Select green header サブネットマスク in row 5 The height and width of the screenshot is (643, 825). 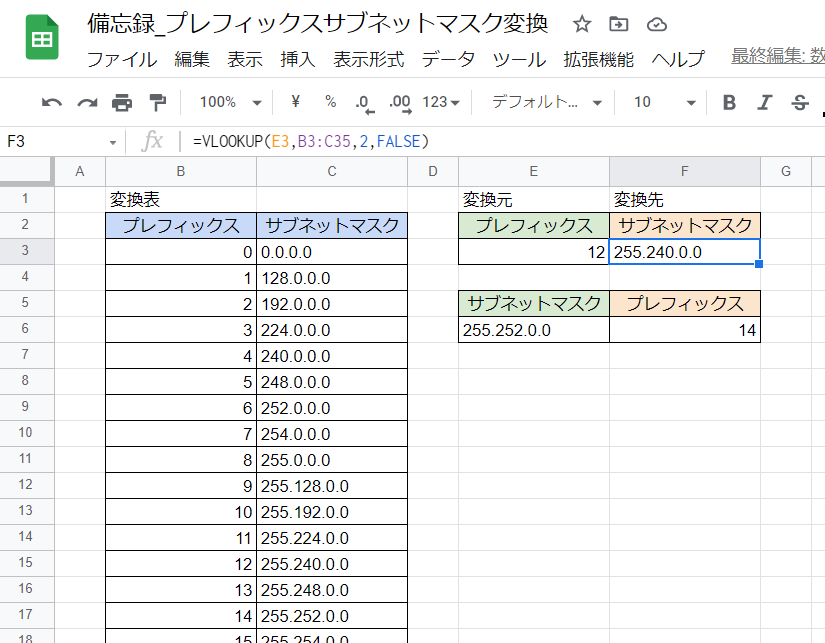point(534,304)
